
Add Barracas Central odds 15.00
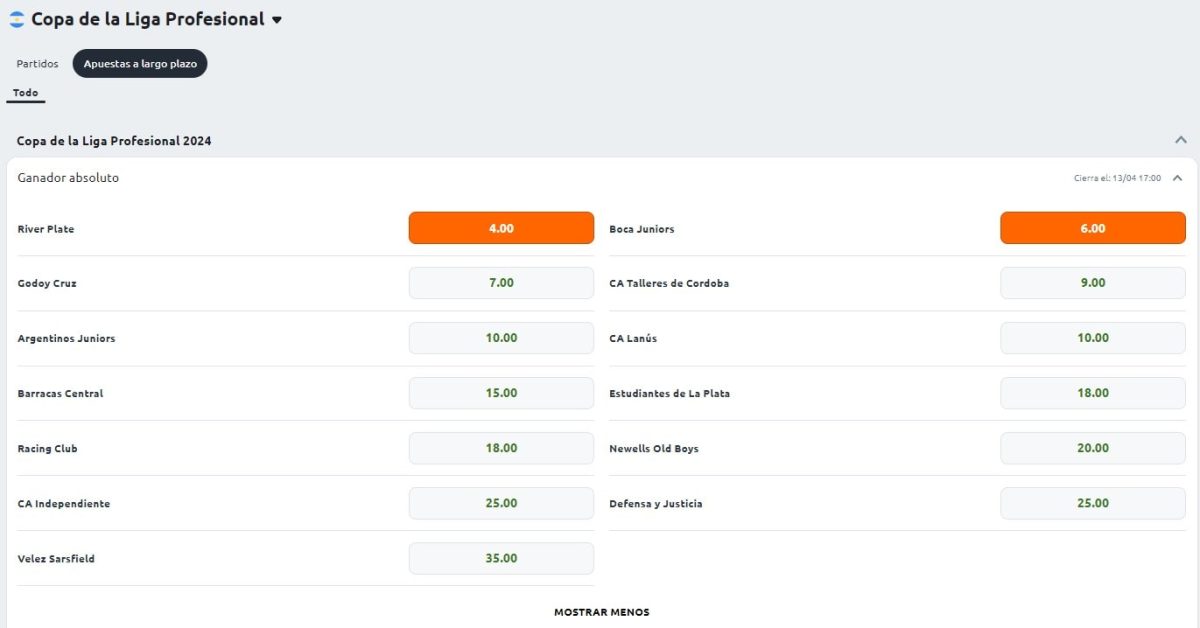(x=501, y=393)
